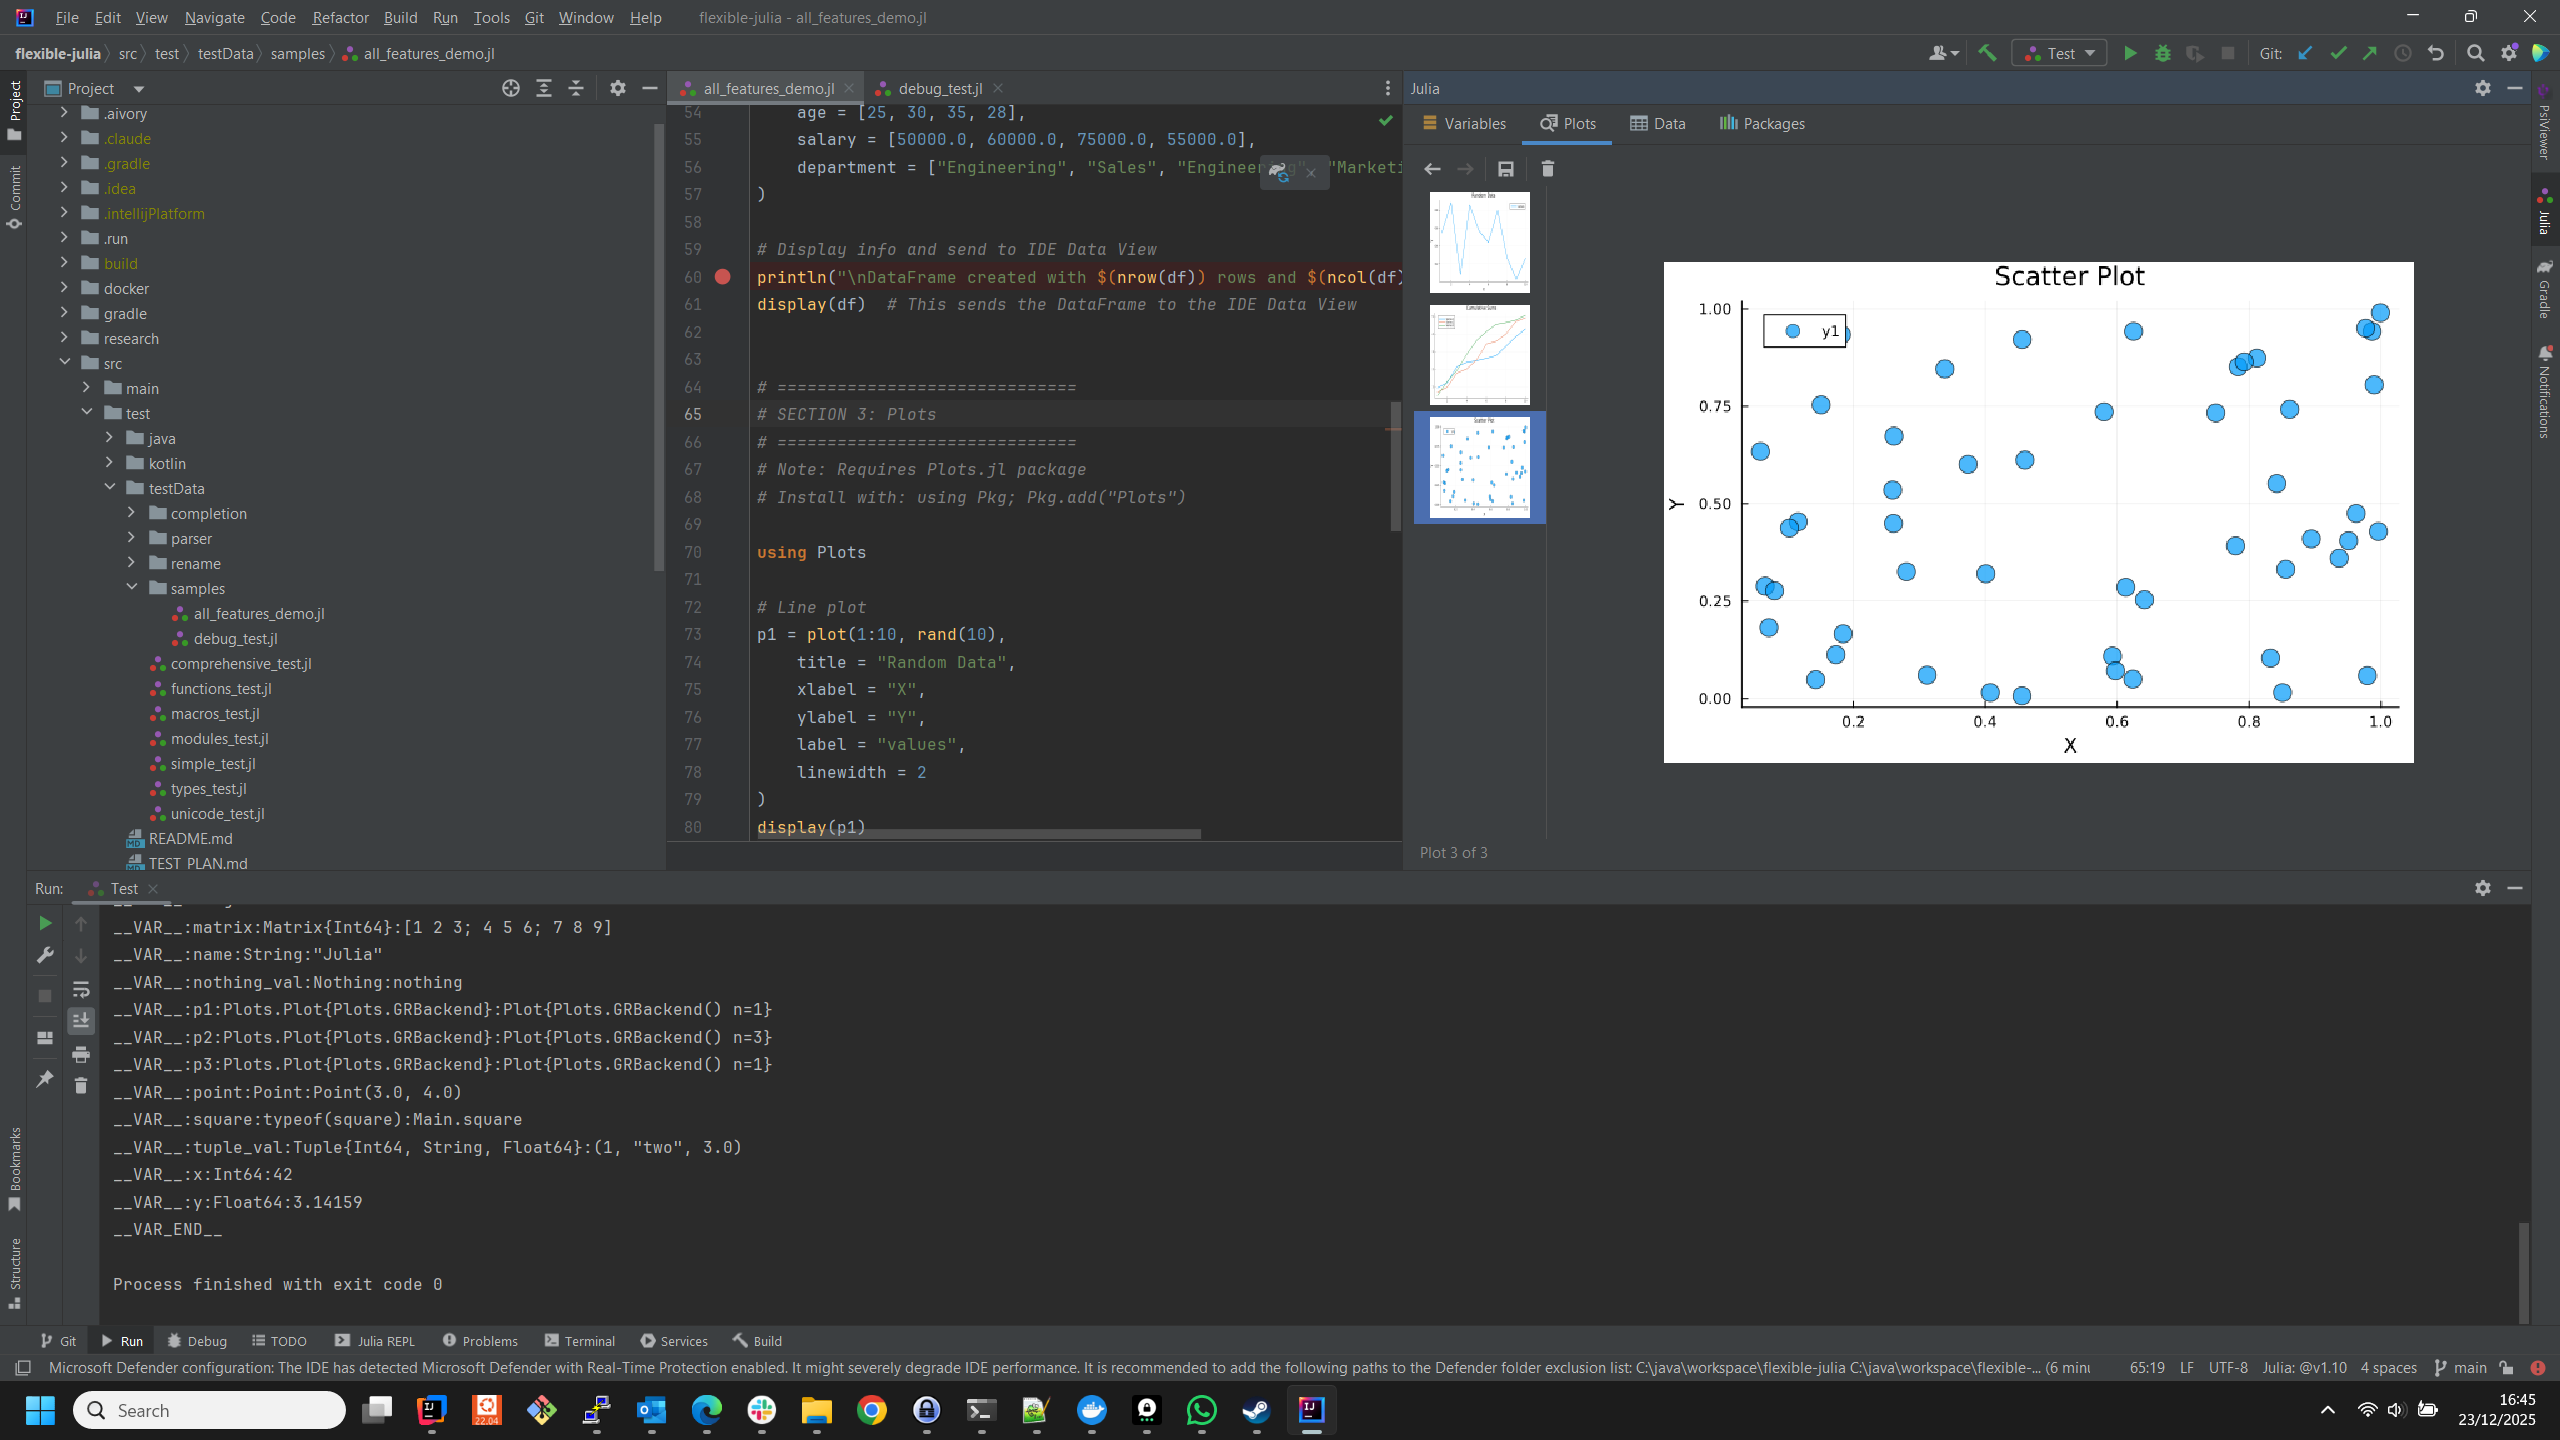The image size is (2560, 1440).
Task: Click Select Opened File target icon
Action: [511, 89]
